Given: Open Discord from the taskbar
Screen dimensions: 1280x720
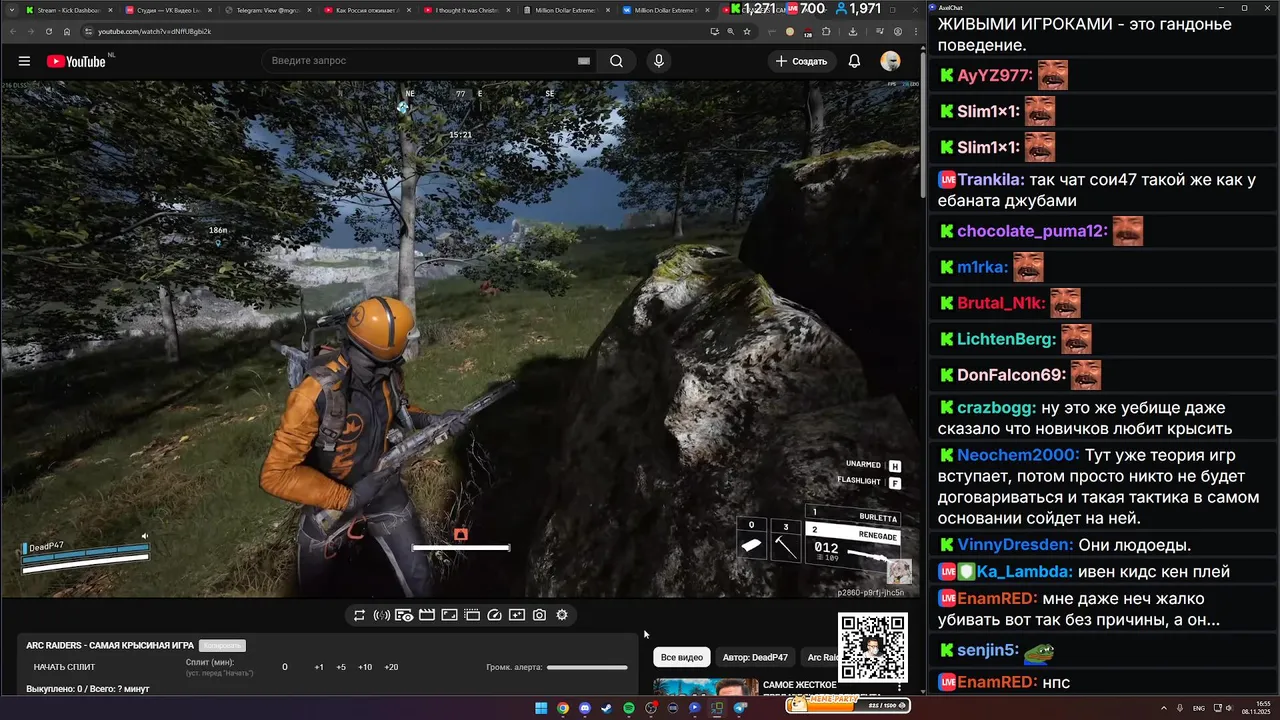Looking at the screenshot, I should click(585, 708).
